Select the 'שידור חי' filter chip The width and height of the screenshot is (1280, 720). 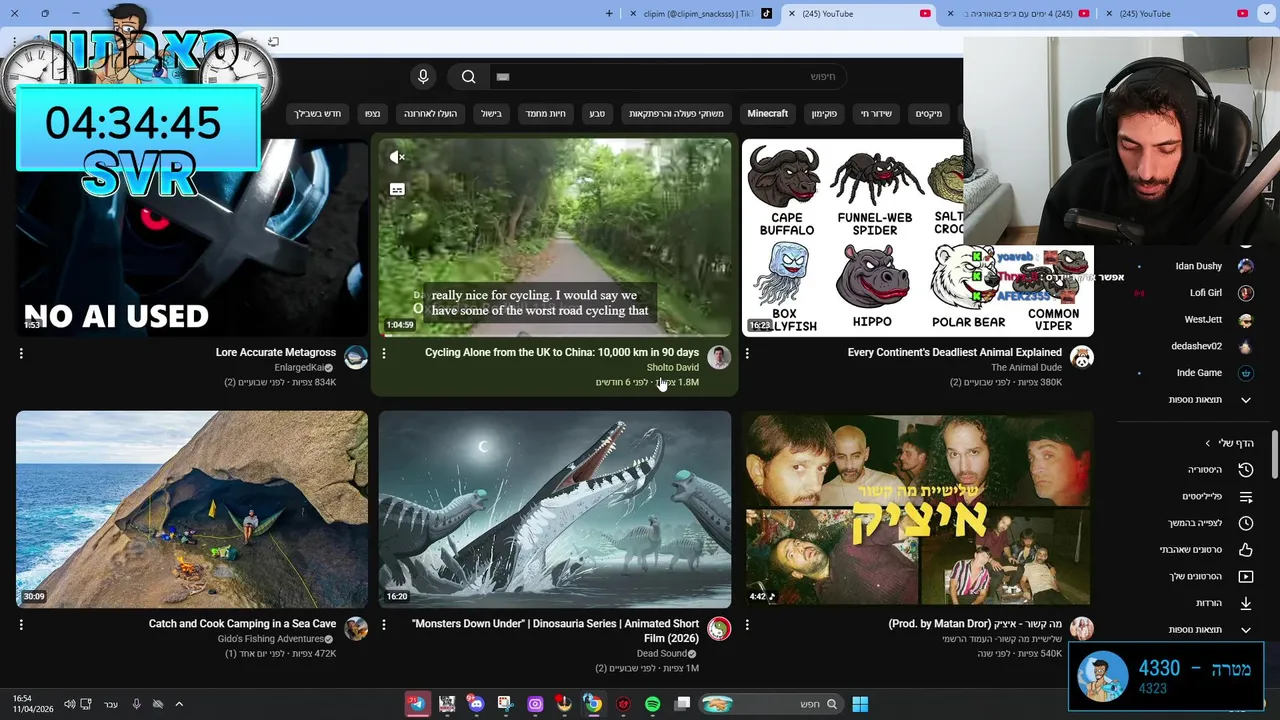(876, 114)
